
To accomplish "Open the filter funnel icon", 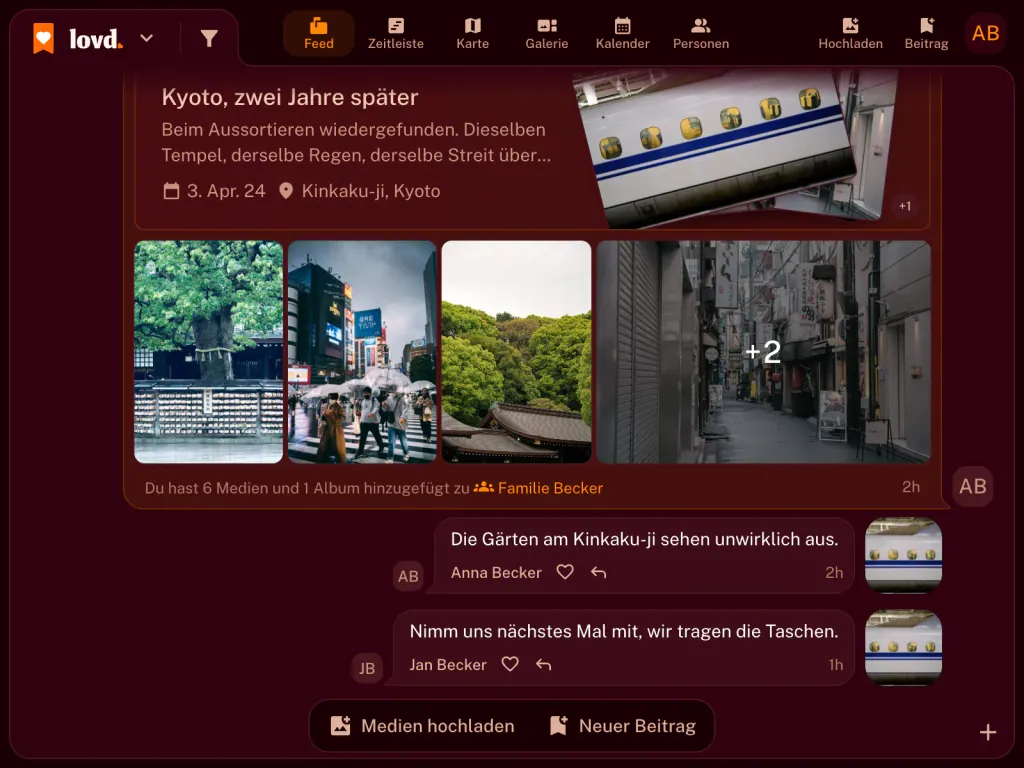I will (x=209, y=39).
